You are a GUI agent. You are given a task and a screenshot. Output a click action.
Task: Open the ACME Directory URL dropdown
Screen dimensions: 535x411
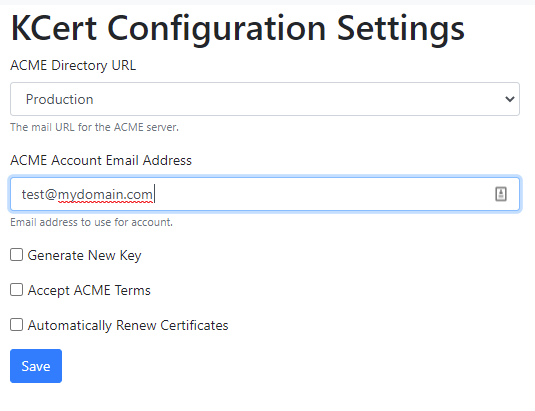[265, 99]
